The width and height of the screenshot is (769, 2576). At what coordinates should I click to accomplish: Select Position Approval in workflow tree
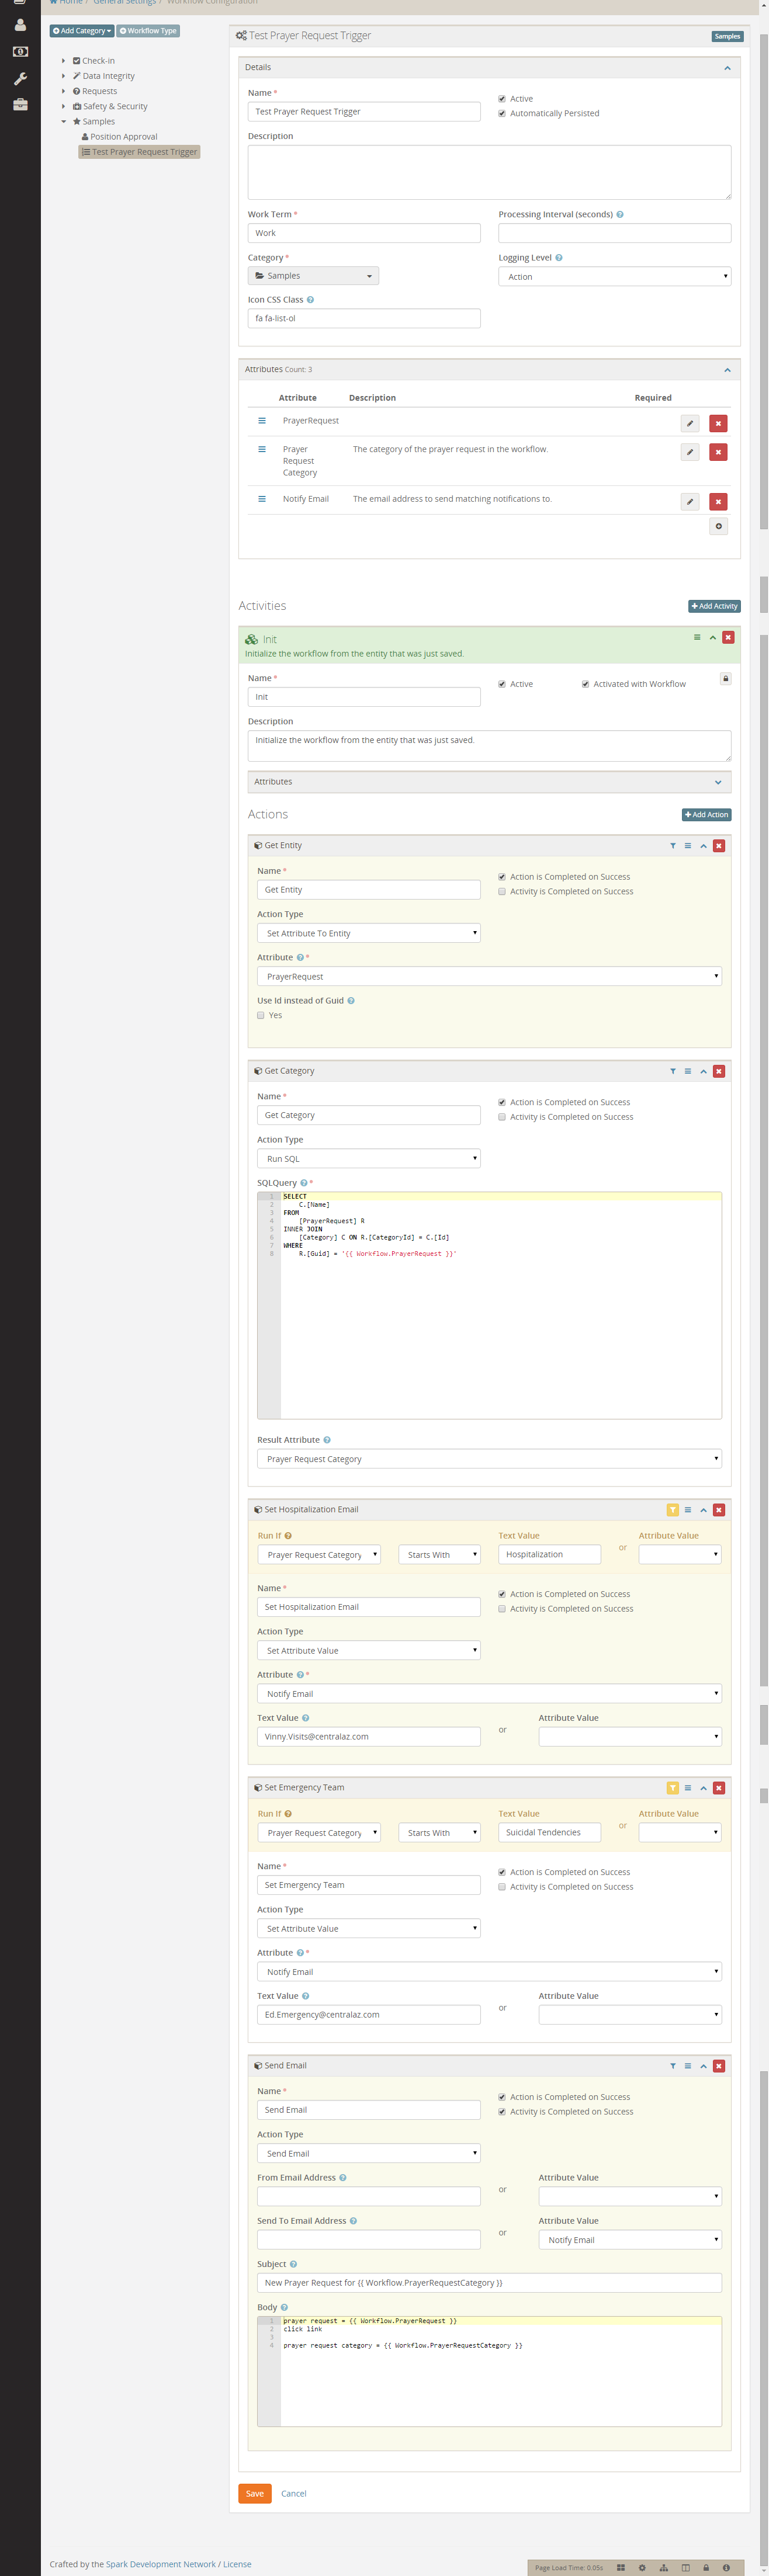[123, 137]
